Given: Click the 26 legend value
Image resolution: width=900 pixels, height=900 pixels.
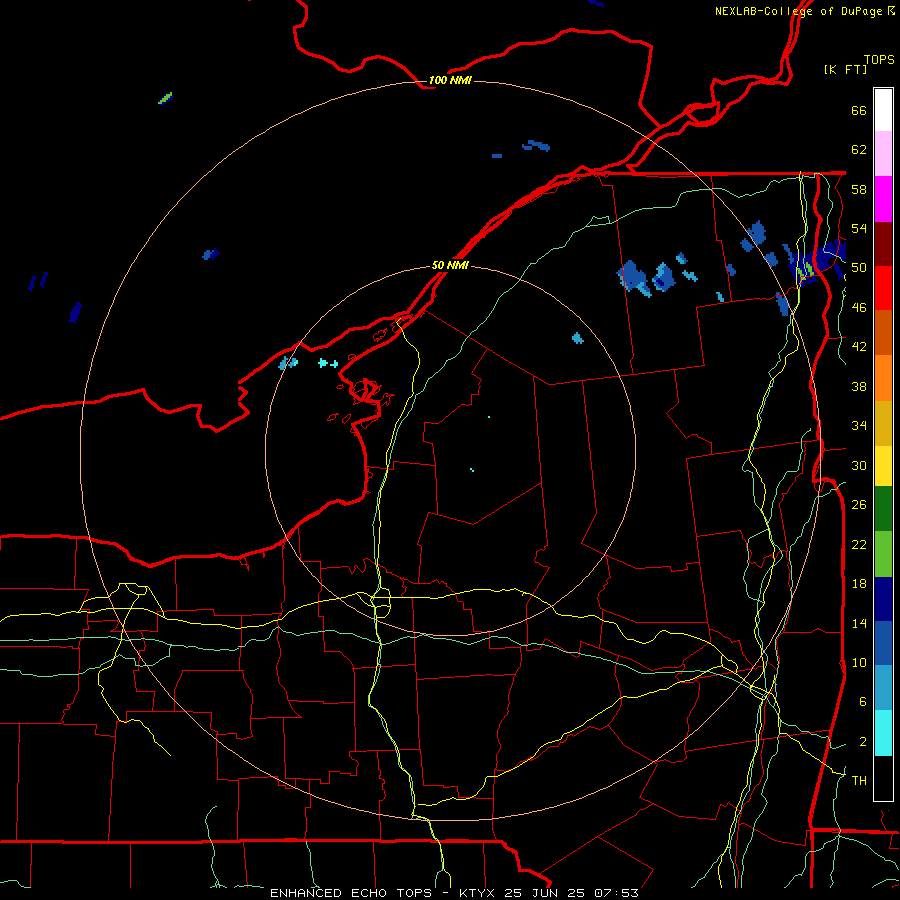Looking at the screenshot, I should coord(859,505).
